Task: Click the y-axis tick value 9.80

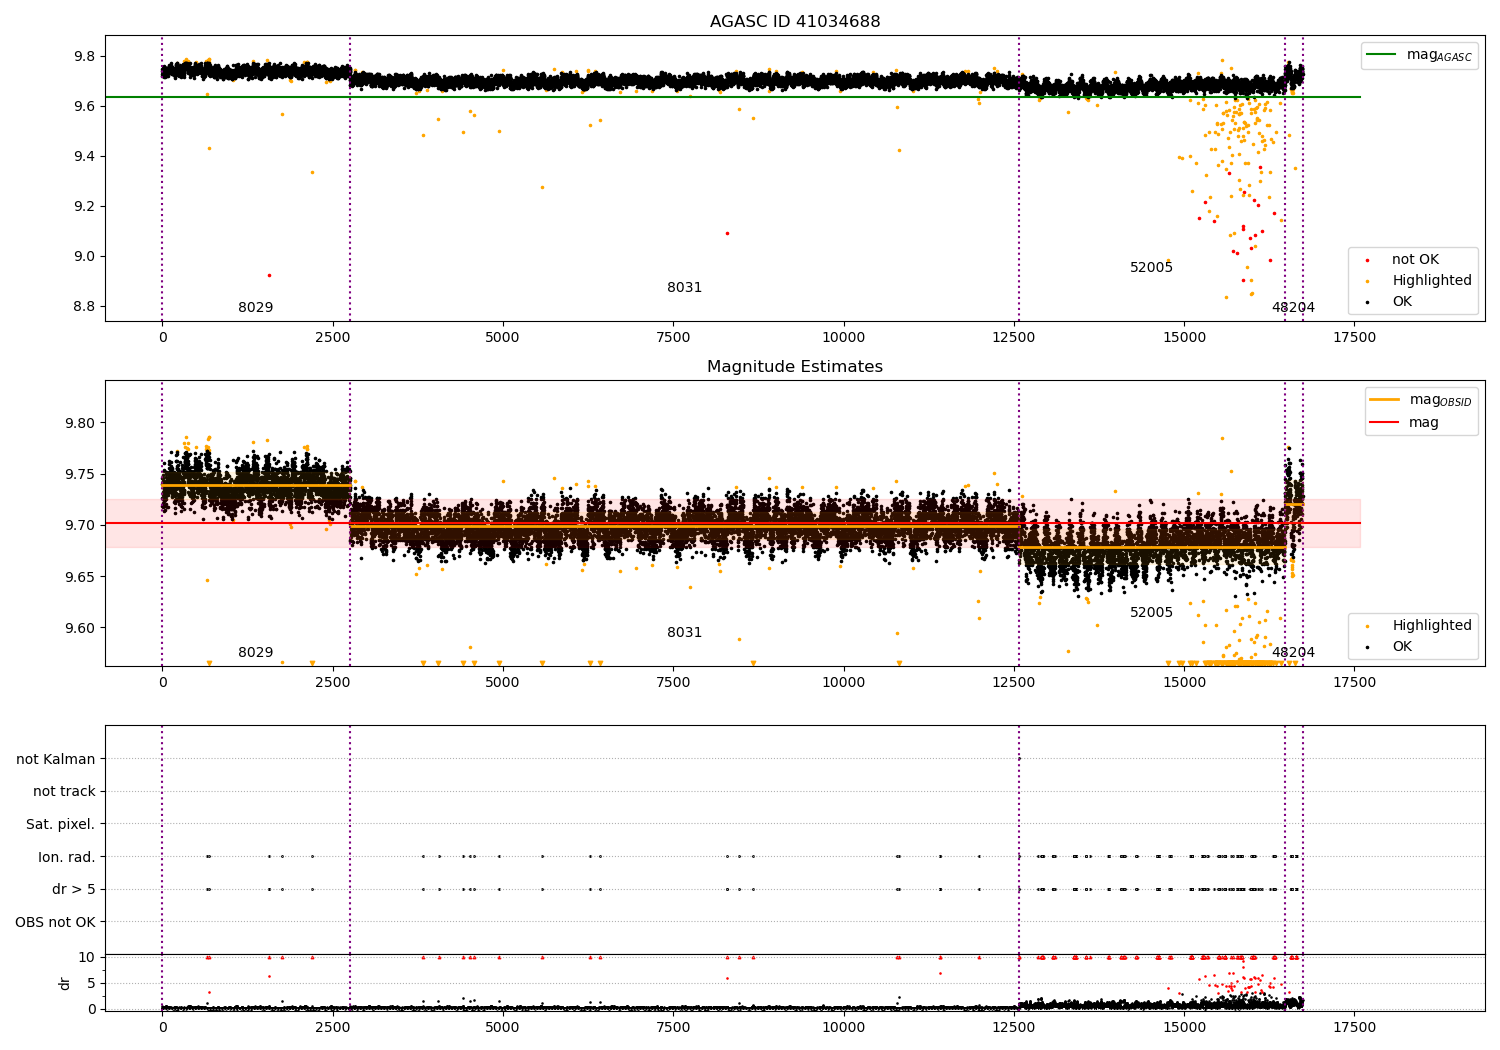Action: pos(79,424)
